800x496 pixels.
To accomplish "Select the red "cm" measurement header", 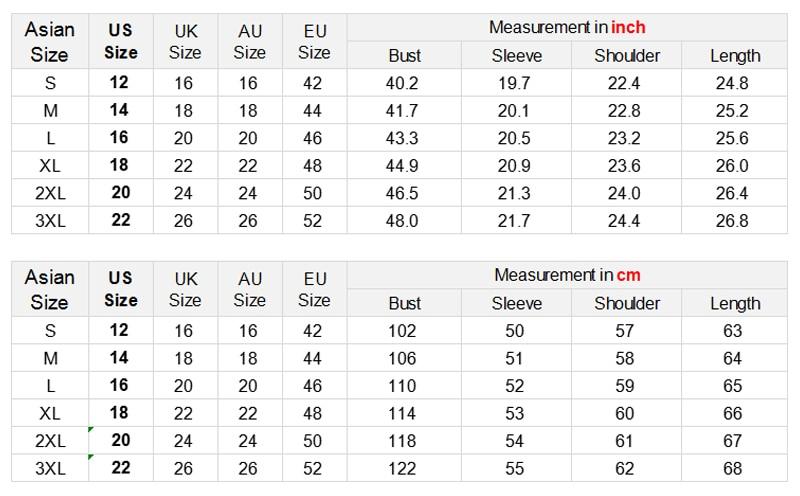I will (x=628, y=275).
